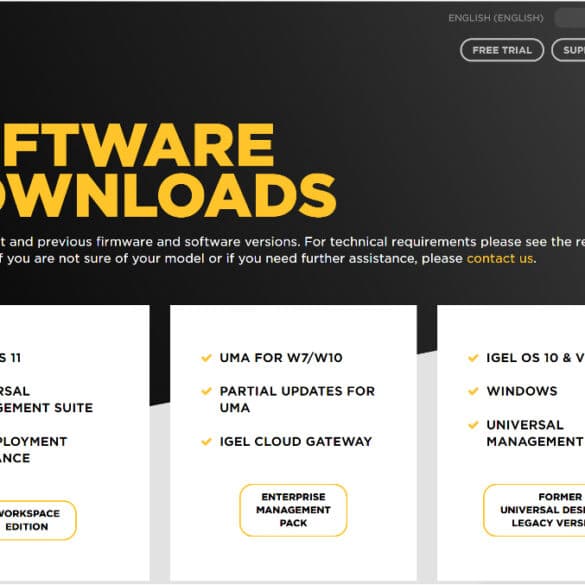The image size is (585, 585).
Task: Click the checkmark beside WINDOWS
Action: (473, 391)
